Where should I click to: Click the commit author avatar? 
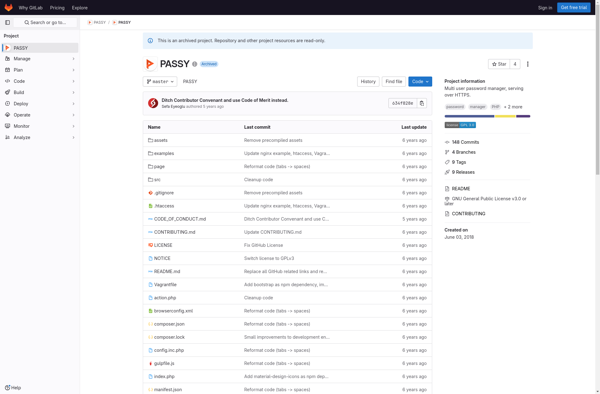(153, 103)
